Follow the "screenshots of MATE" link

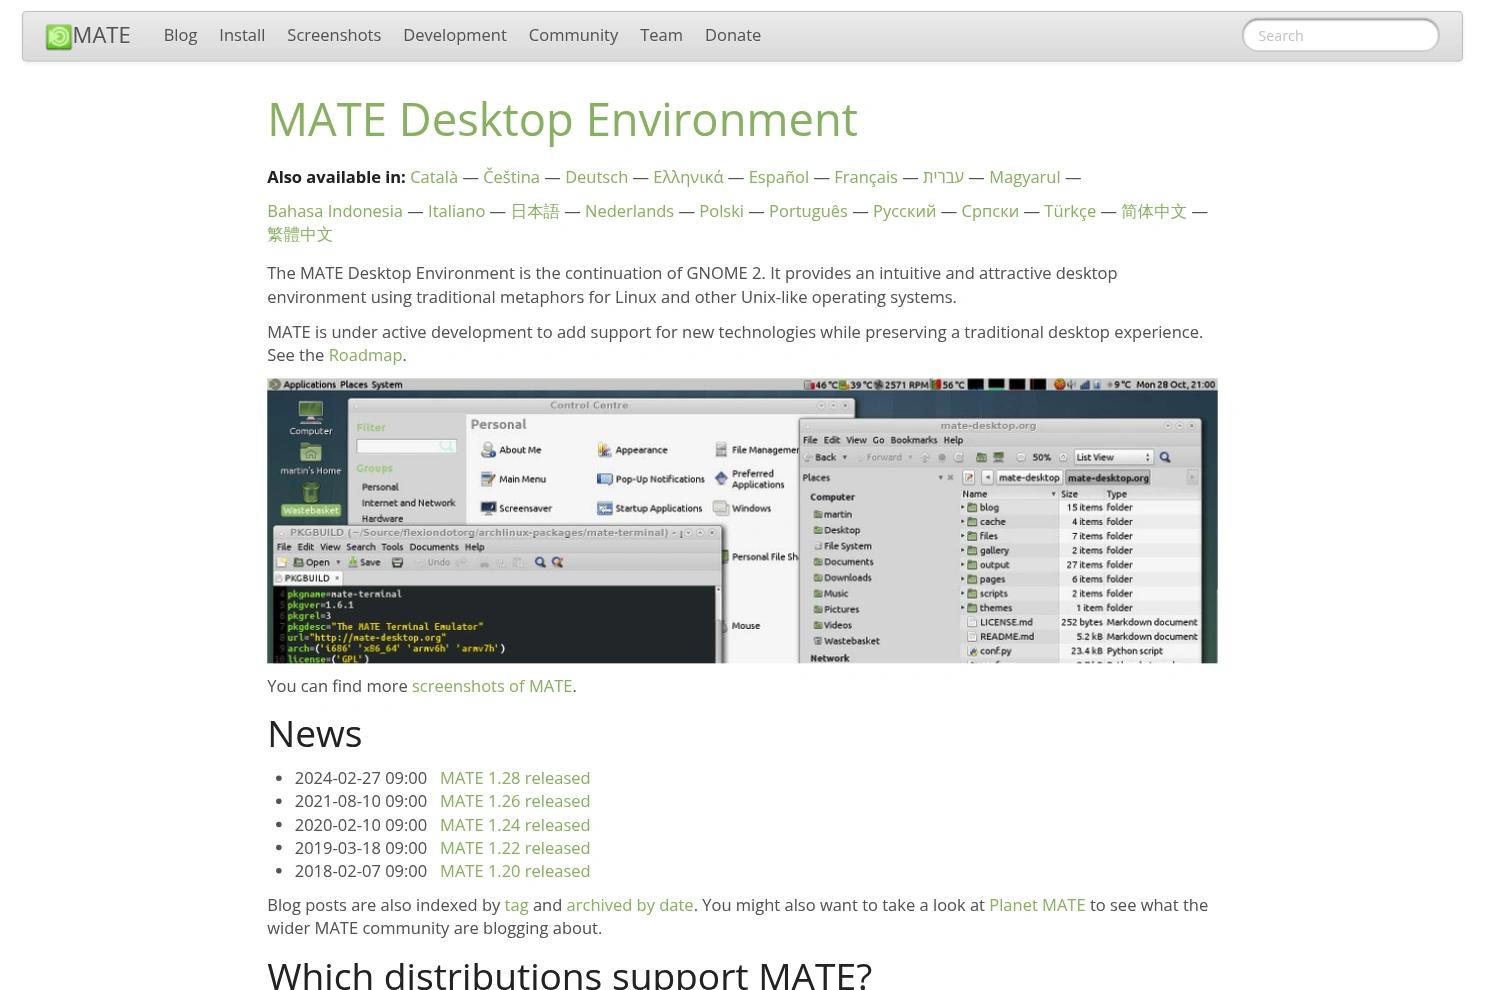pos(492,686)
